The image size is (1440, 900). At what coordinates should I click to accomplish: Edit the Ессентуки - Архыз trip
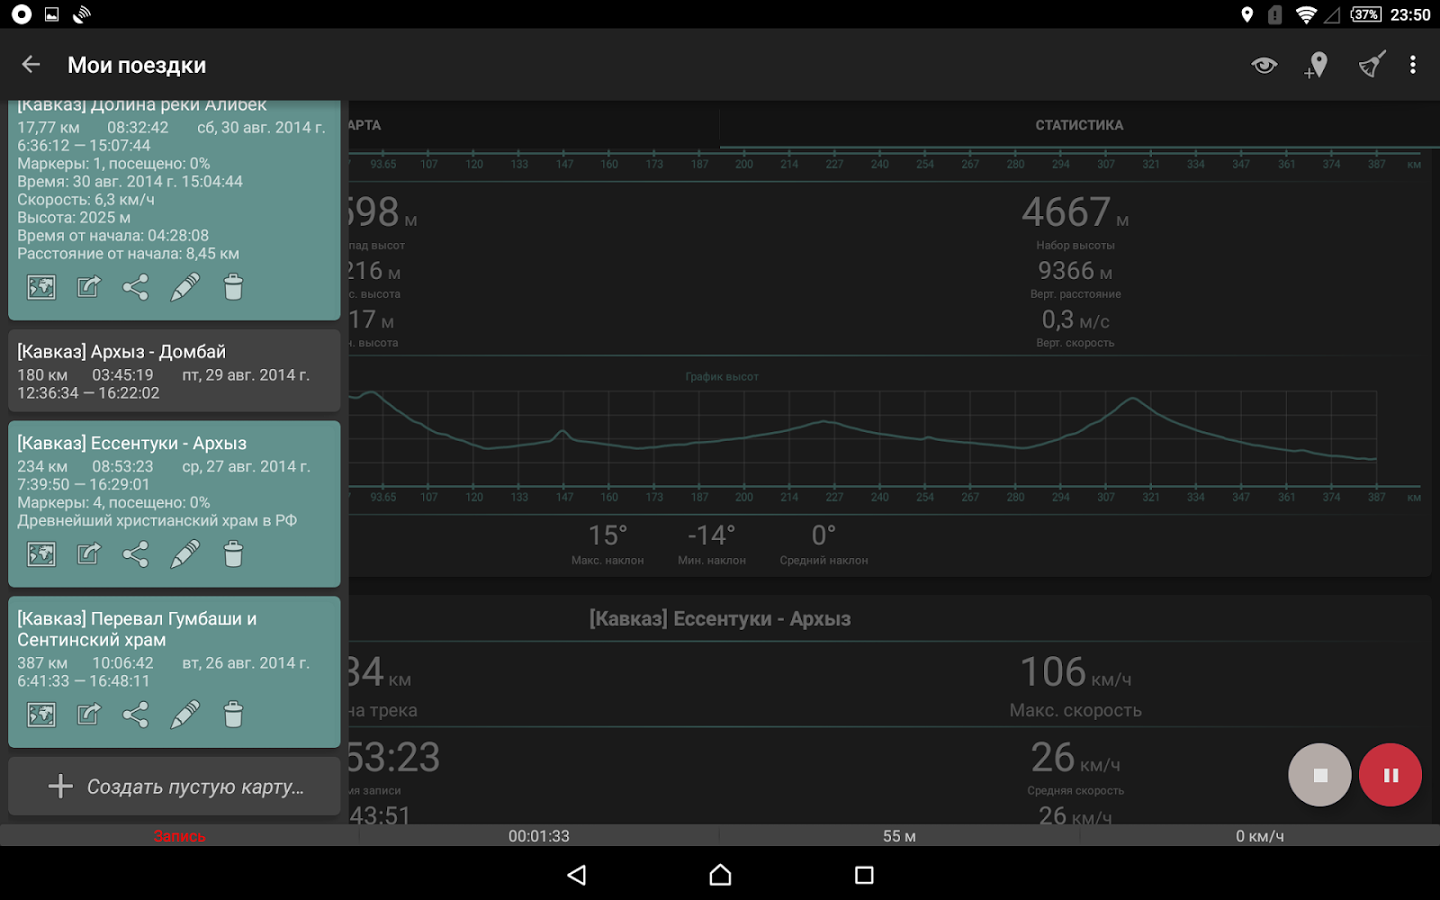[x=185, y=554]
